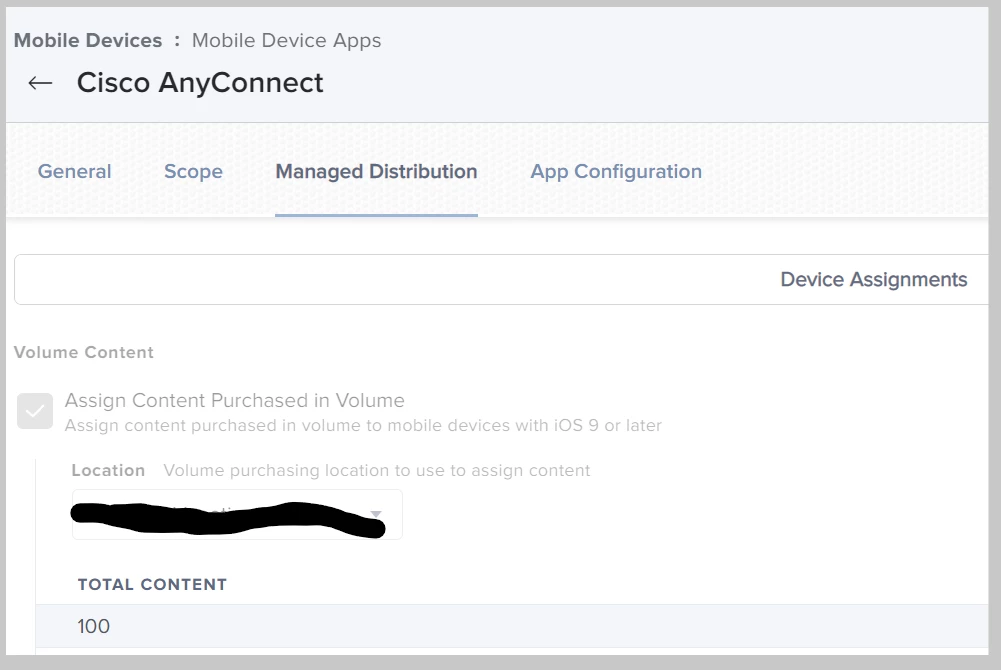This screenshot has width=1001, height=670.
Task: Click the Location field label
Action: tap(109, 470)
